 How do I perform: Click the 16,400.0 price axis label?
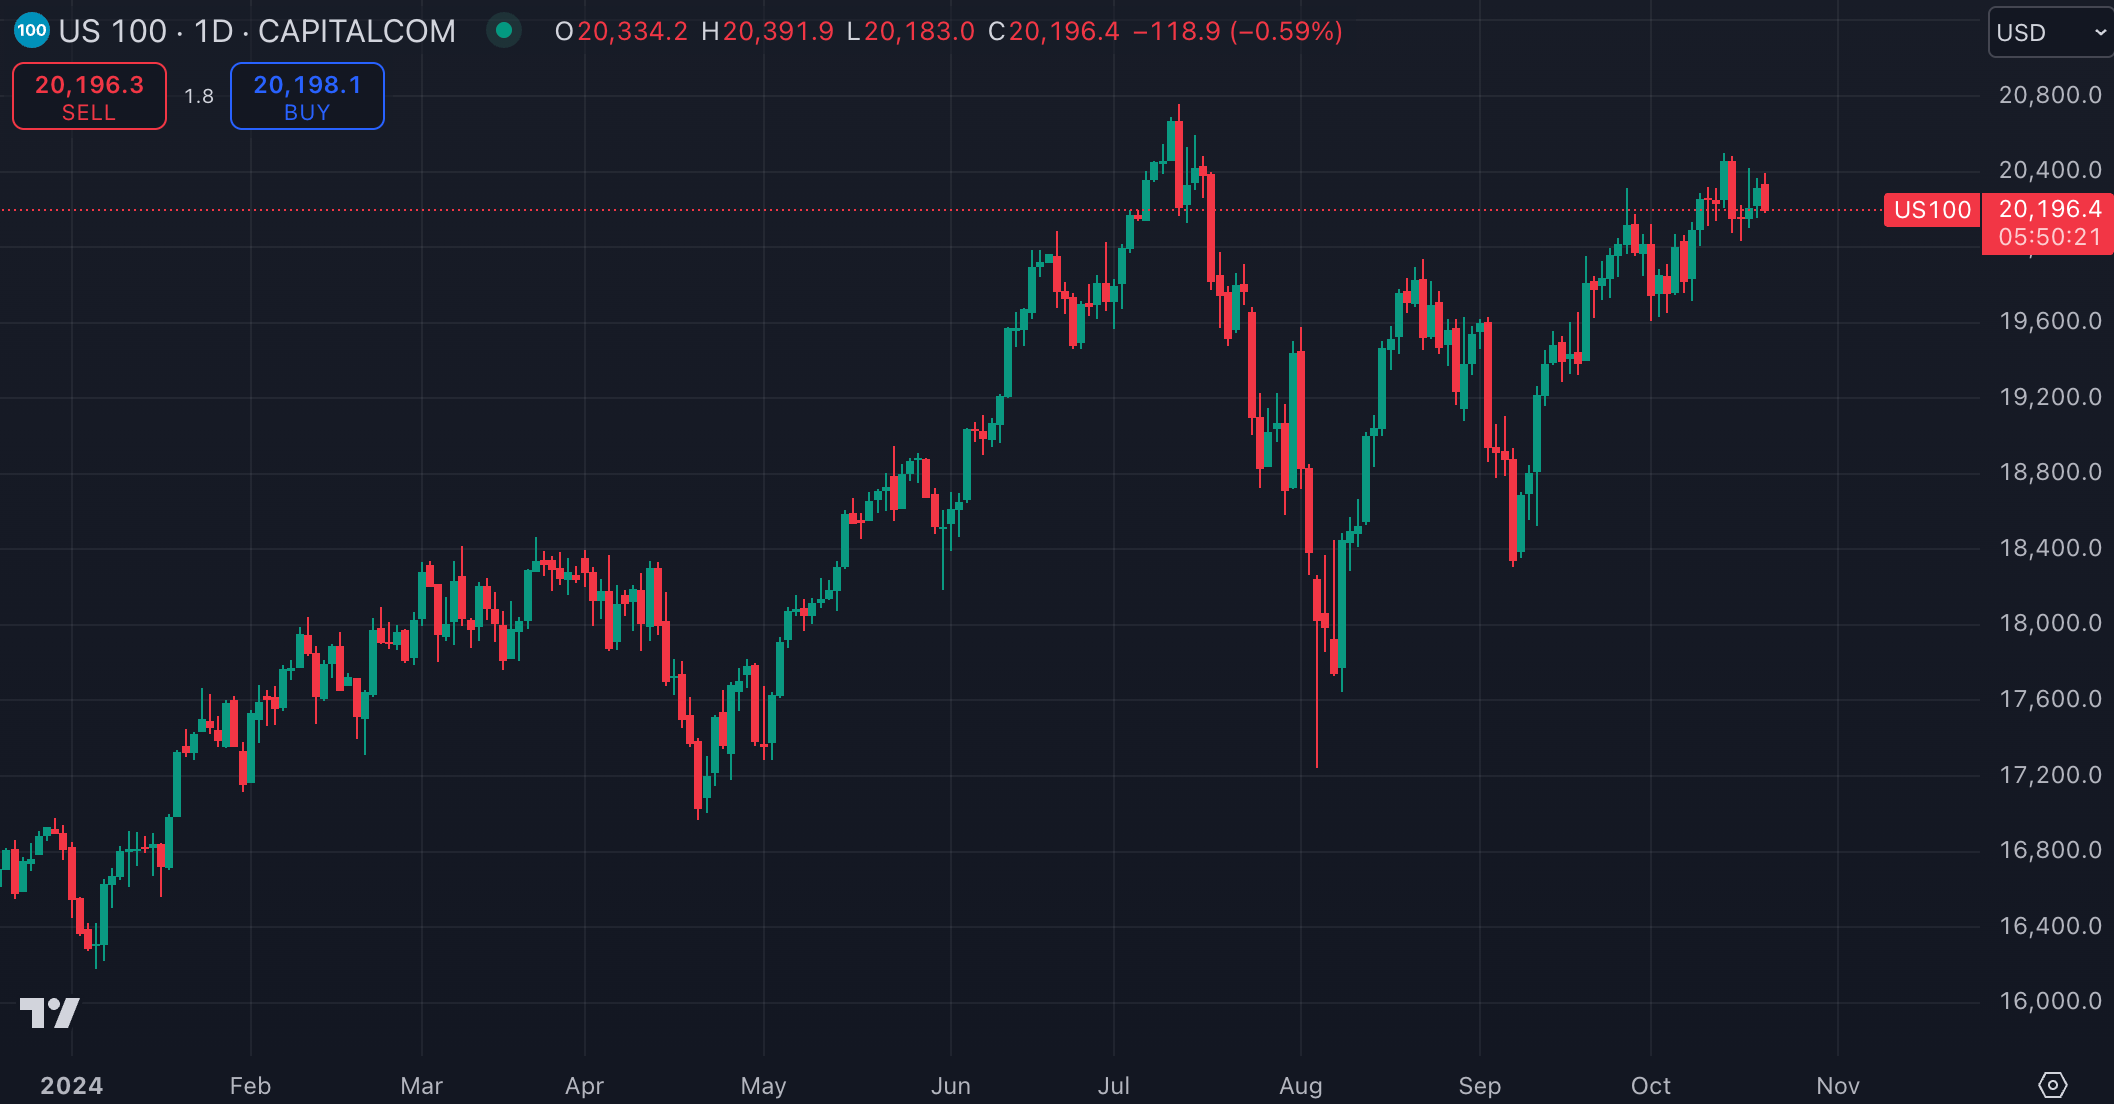tap(2050, 926)
